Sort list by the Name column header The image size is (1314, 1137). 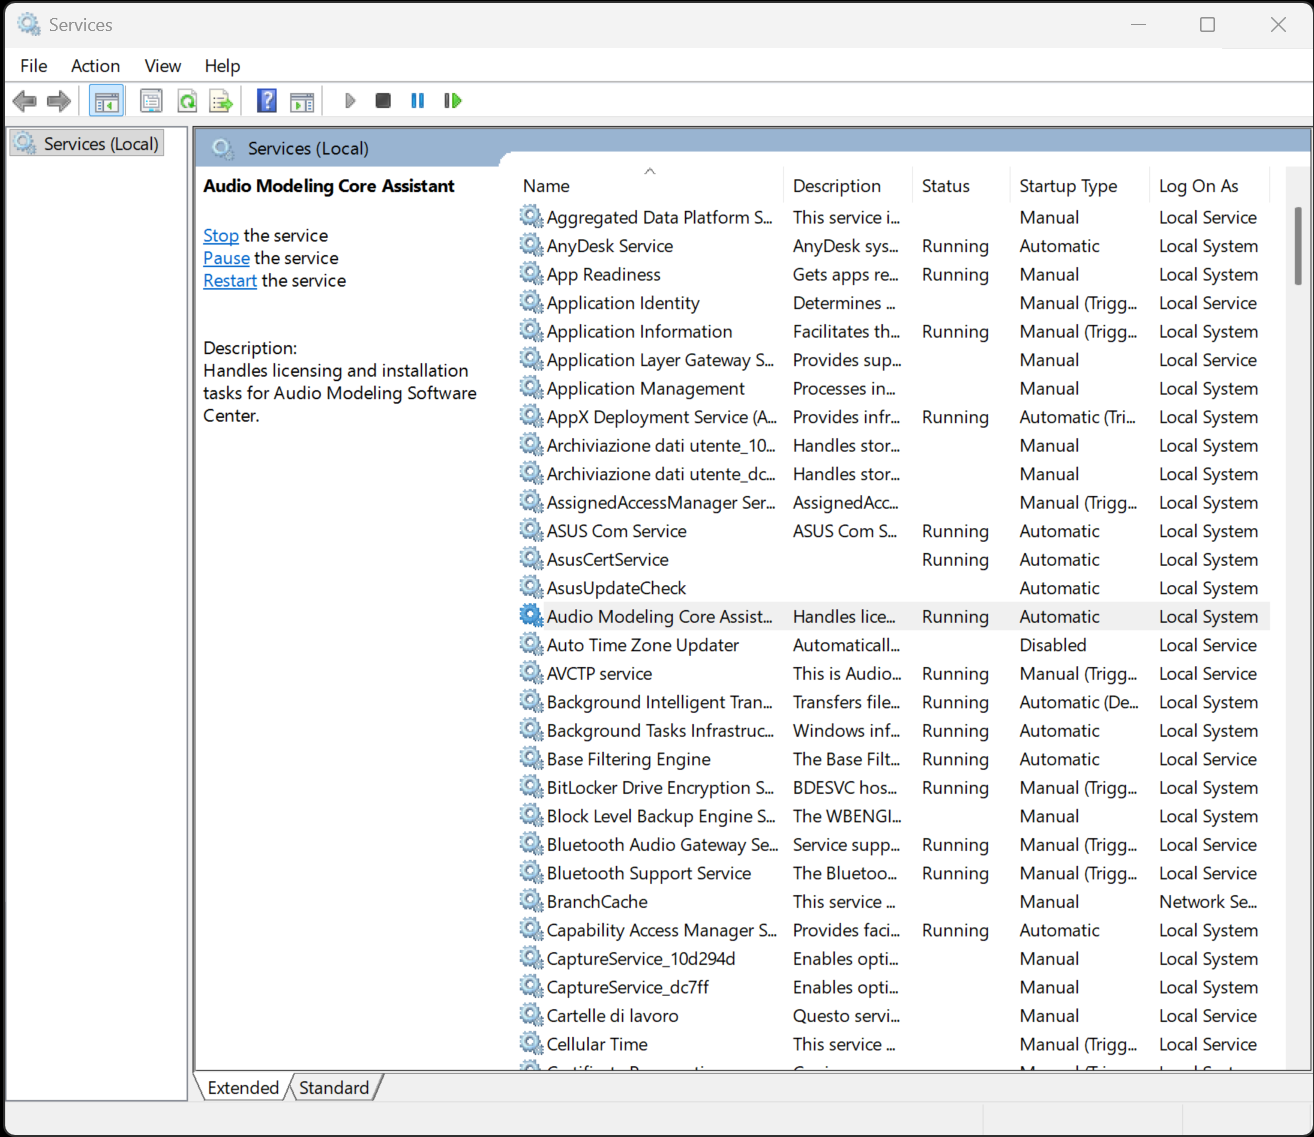[x=546, y=186]
